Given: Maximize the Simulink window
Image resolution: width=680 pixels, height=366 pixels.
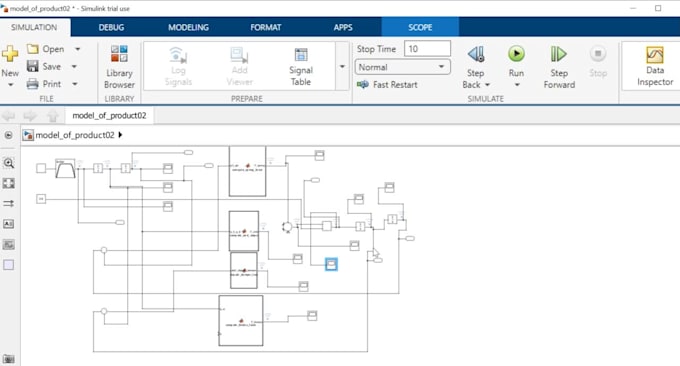Looking at the screenshot, I should click(658, 8).
